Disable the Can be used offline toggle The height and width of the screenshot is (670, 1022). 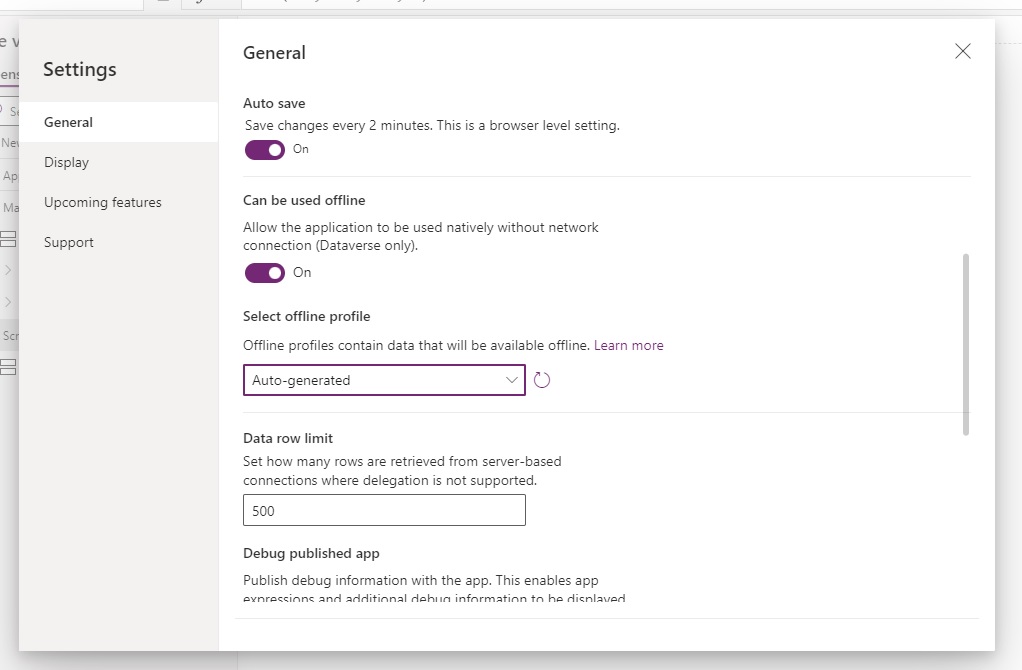click(x=265, y=273)
